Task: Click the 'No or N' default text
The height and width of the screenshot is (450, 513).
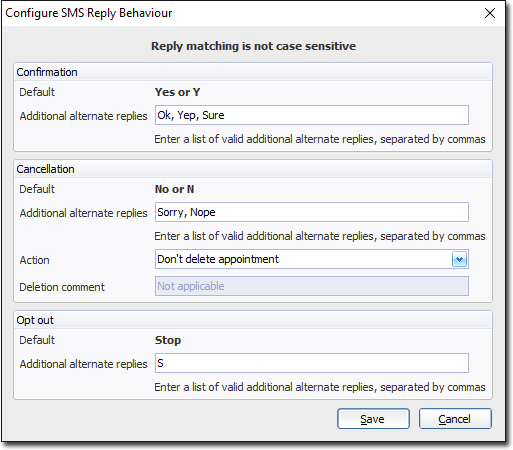Action: click(174, 189)
